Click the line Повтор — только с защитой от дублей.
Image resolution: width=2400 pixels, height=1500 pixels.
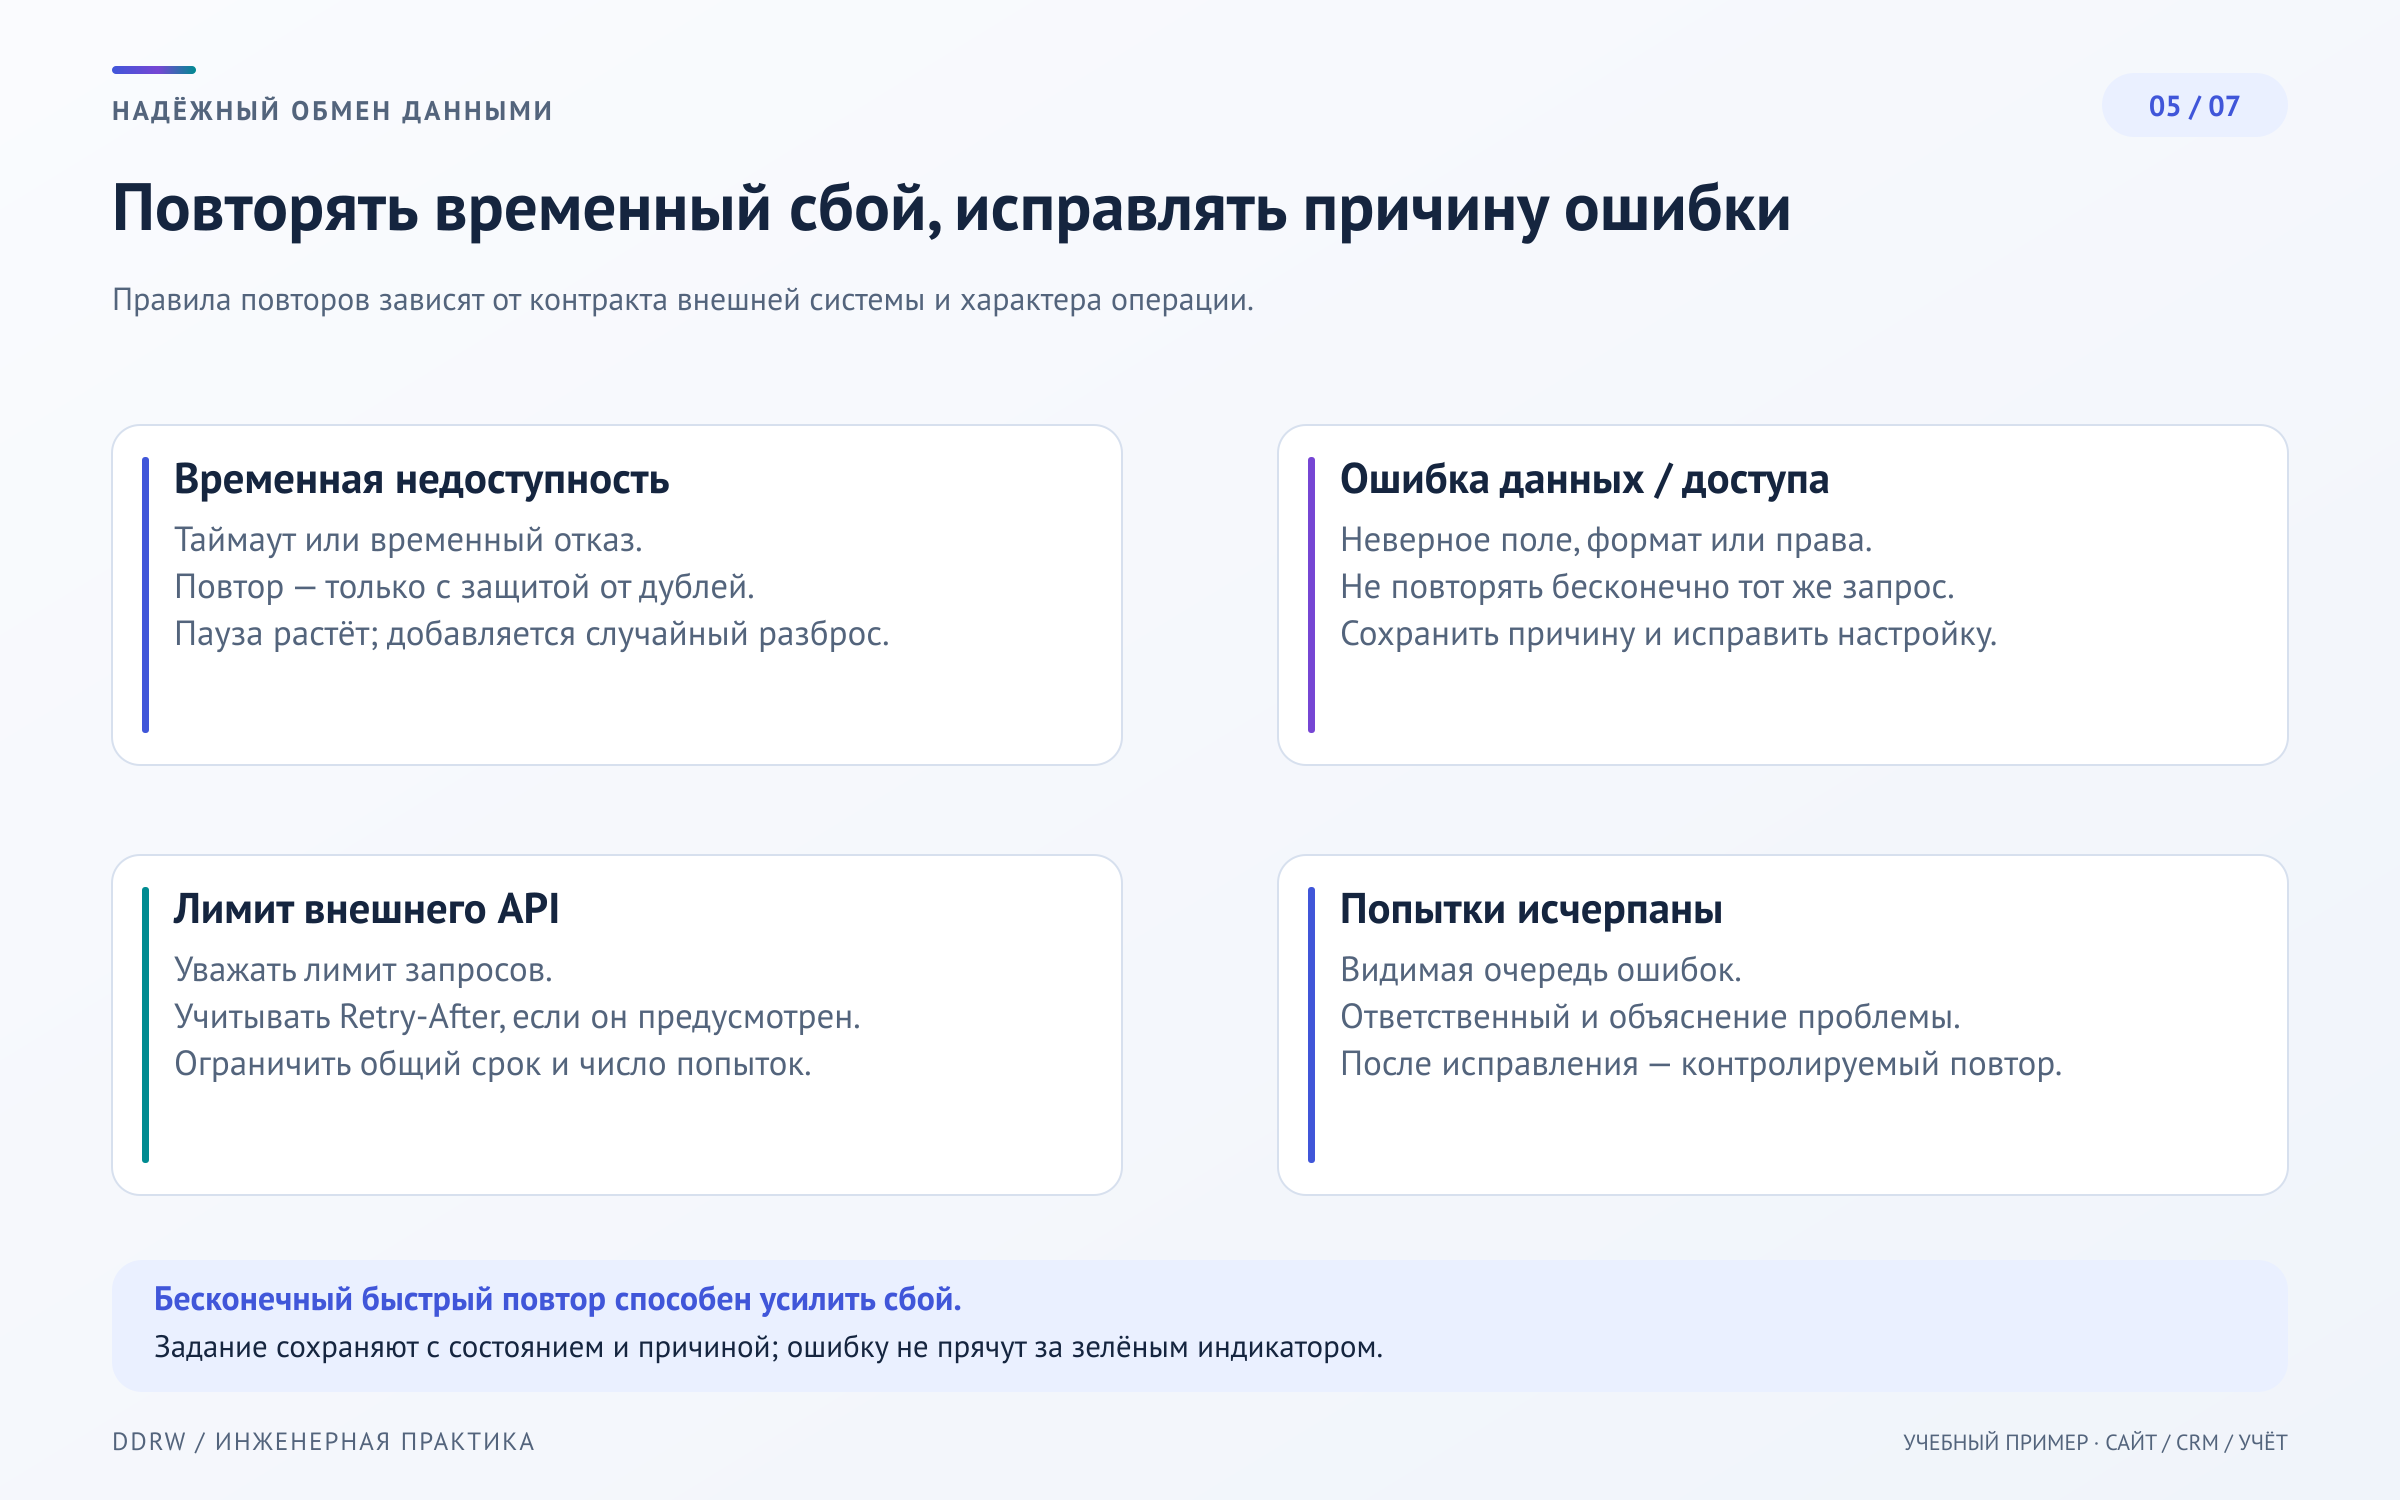tap(464, 587)
